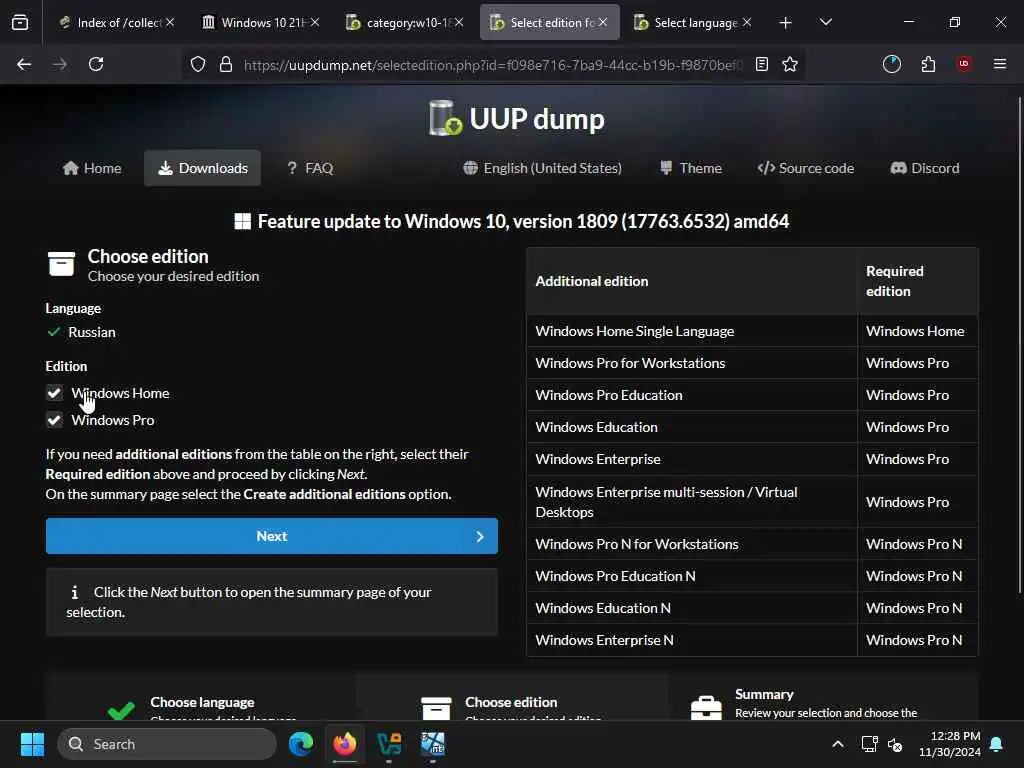
Task: Open the notifications bell icon
Action: click(996, 744)
